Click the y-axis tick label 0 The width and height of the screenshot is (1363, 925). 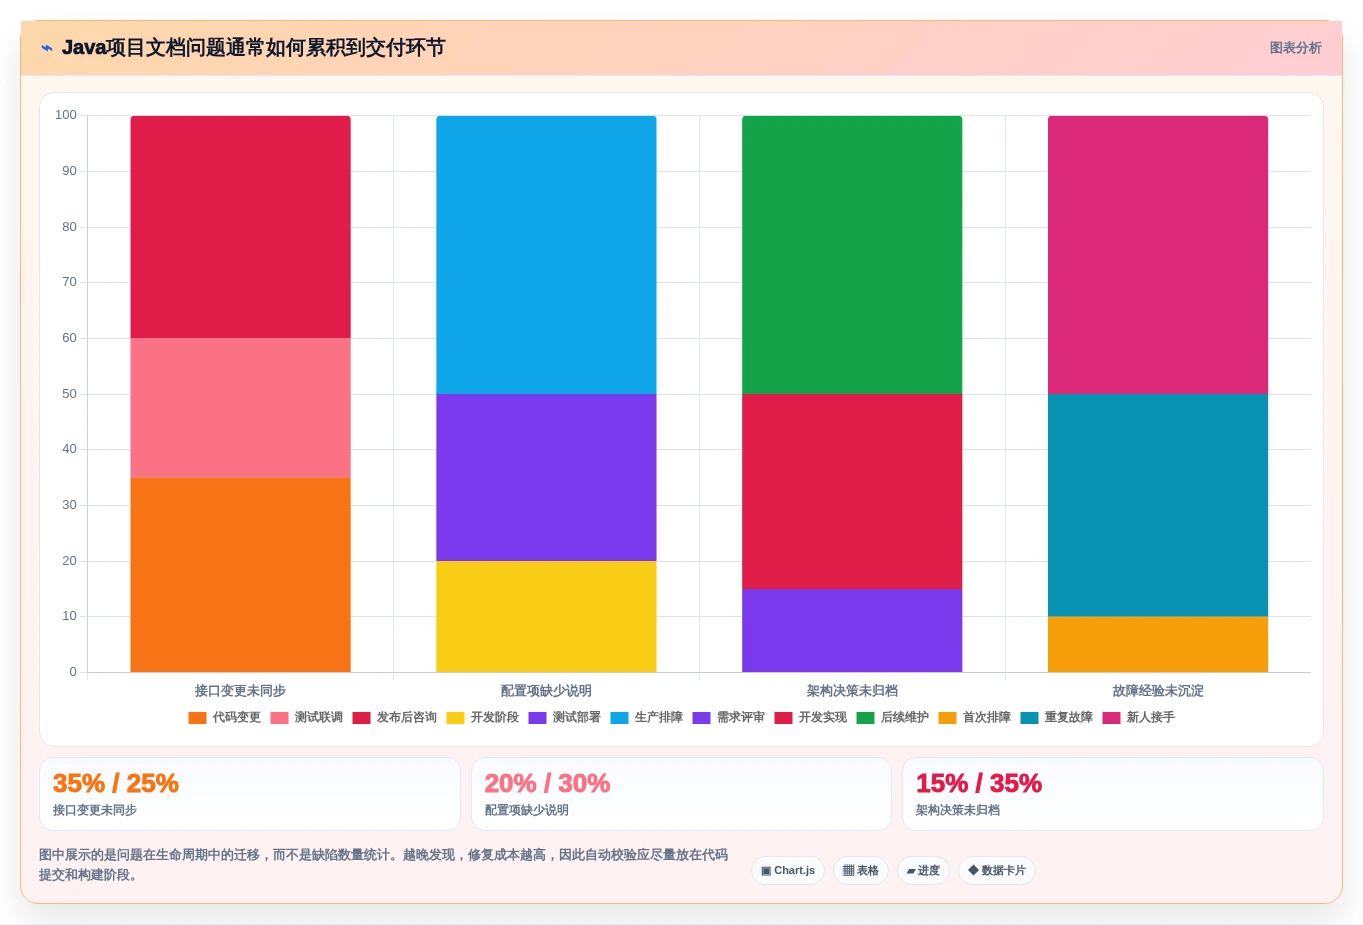73,672
